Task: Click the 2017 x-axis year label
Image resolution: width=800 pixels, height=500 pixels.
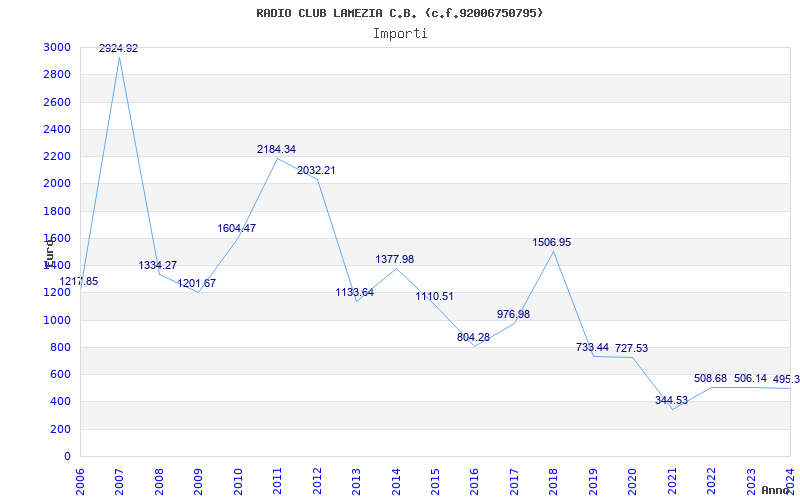Action: coord(514,482)
